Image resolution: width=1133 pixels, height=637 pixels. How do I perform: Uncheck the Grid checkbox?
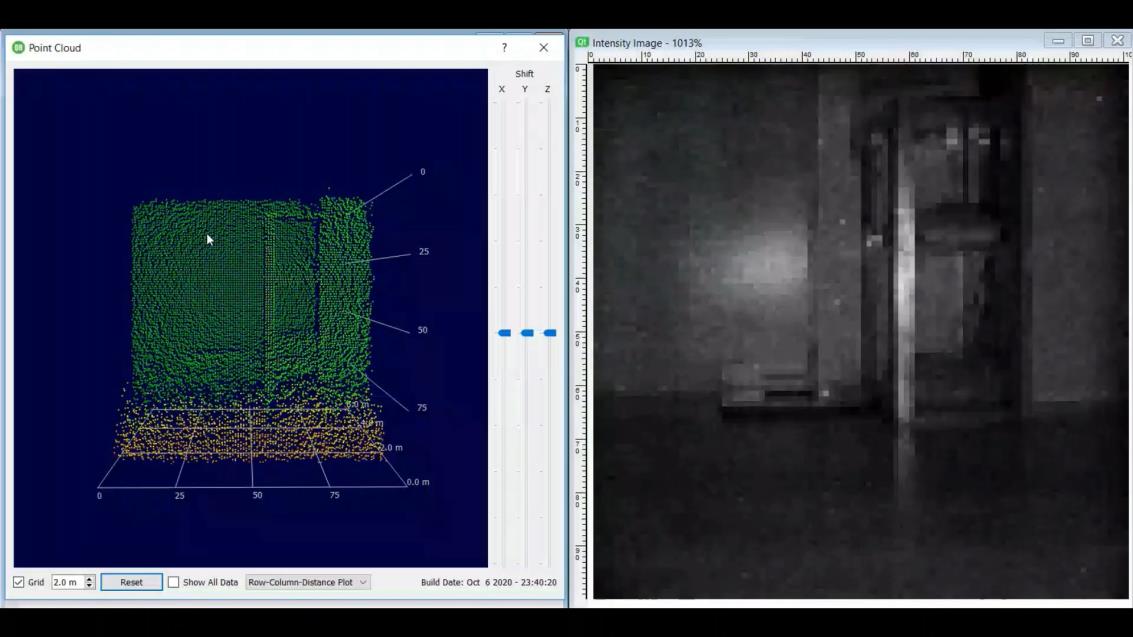click(19, 582)
